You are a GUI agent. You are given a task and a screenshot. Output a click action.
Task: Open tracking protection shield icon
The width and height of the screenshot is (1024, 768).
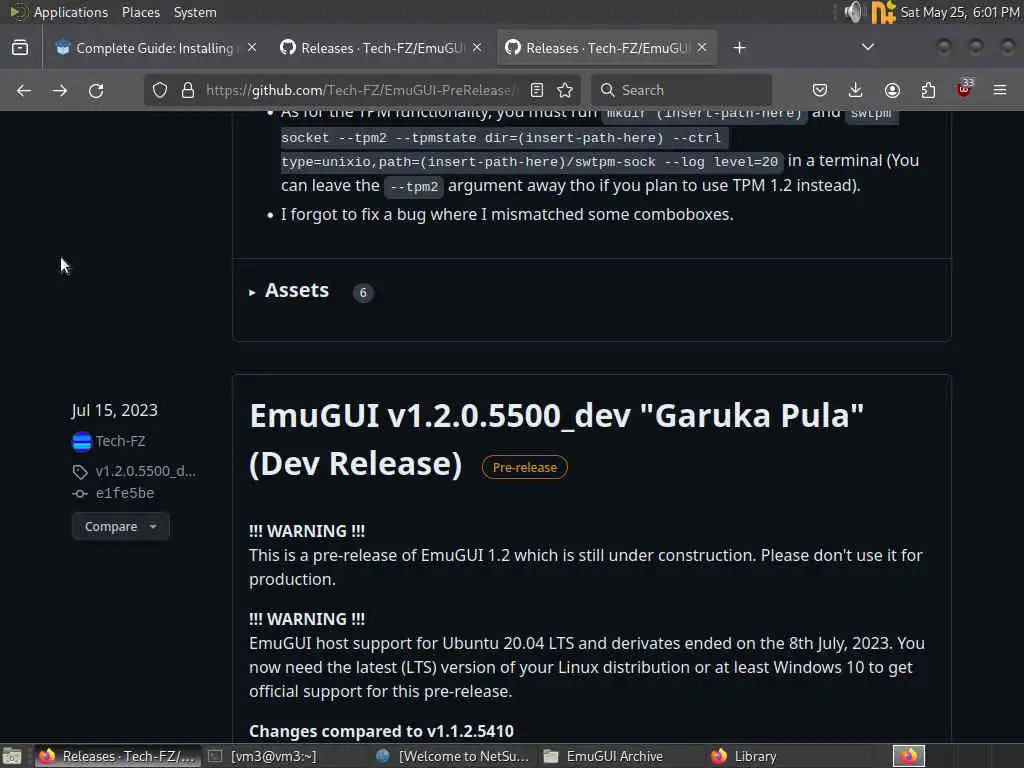point(160,90)
